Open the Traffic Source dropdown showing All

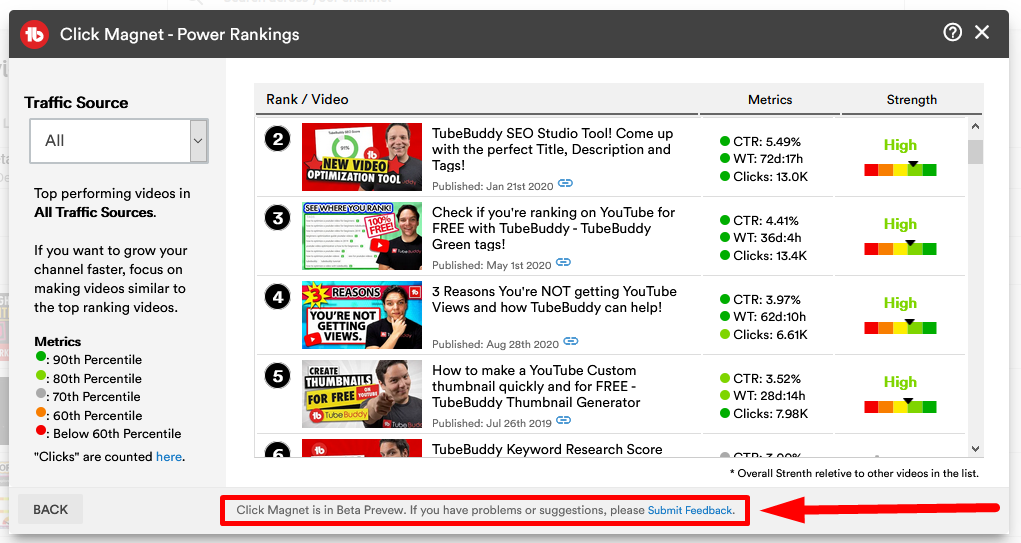coord(119,141)
